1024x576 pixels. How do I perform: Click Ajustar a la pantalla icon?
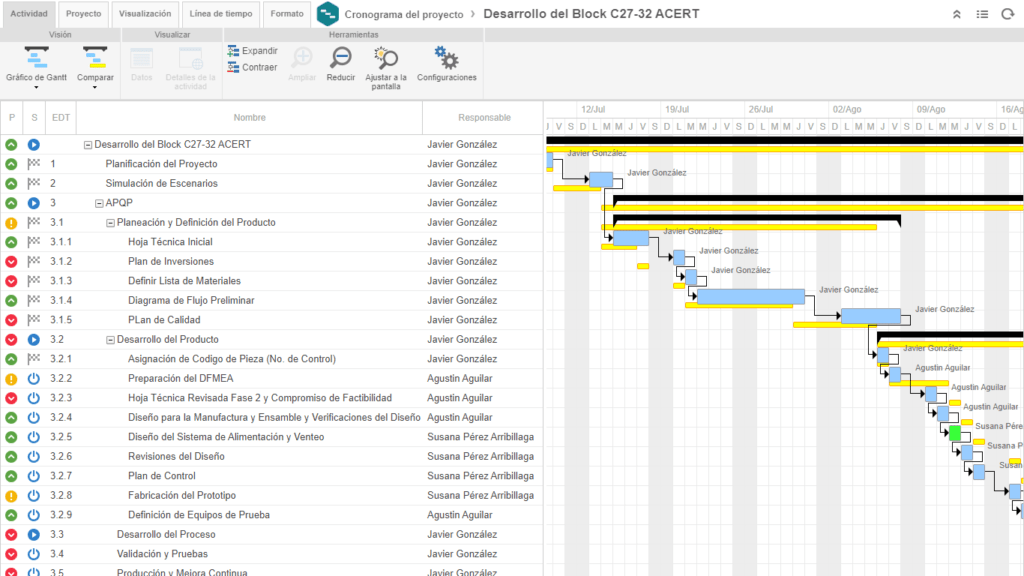[x=385, y=58]
